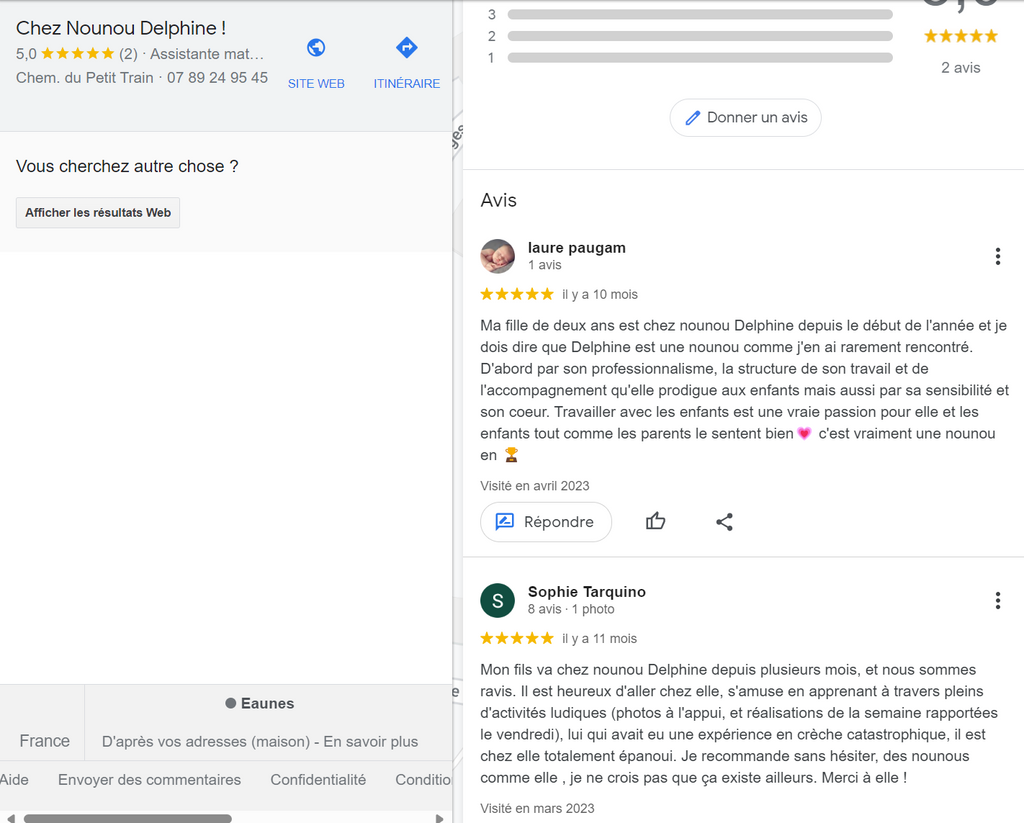Like laure paugam's review with thumbs-up

point(655,521)
